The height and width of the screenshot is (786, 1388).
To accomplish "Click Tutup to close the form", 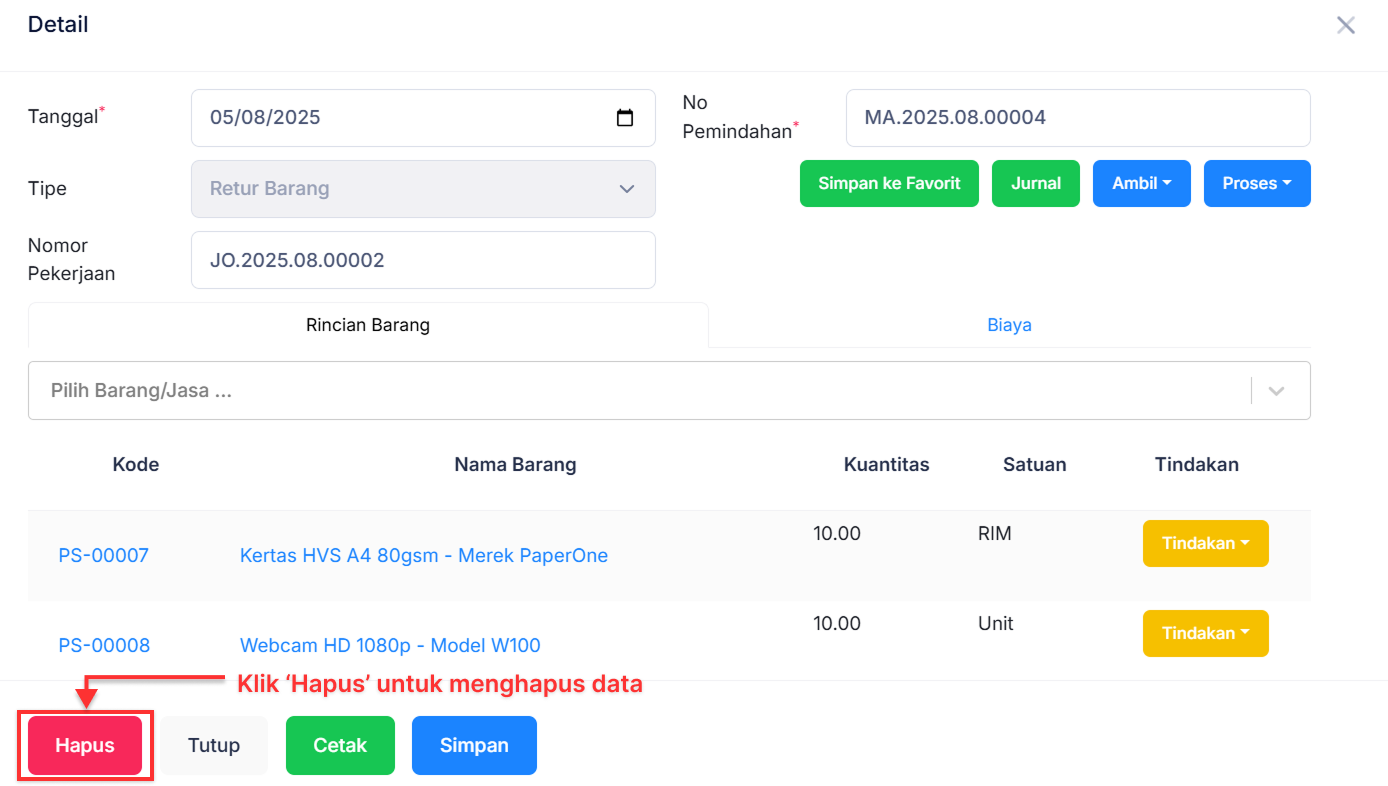I will click(x=214, y=745).
